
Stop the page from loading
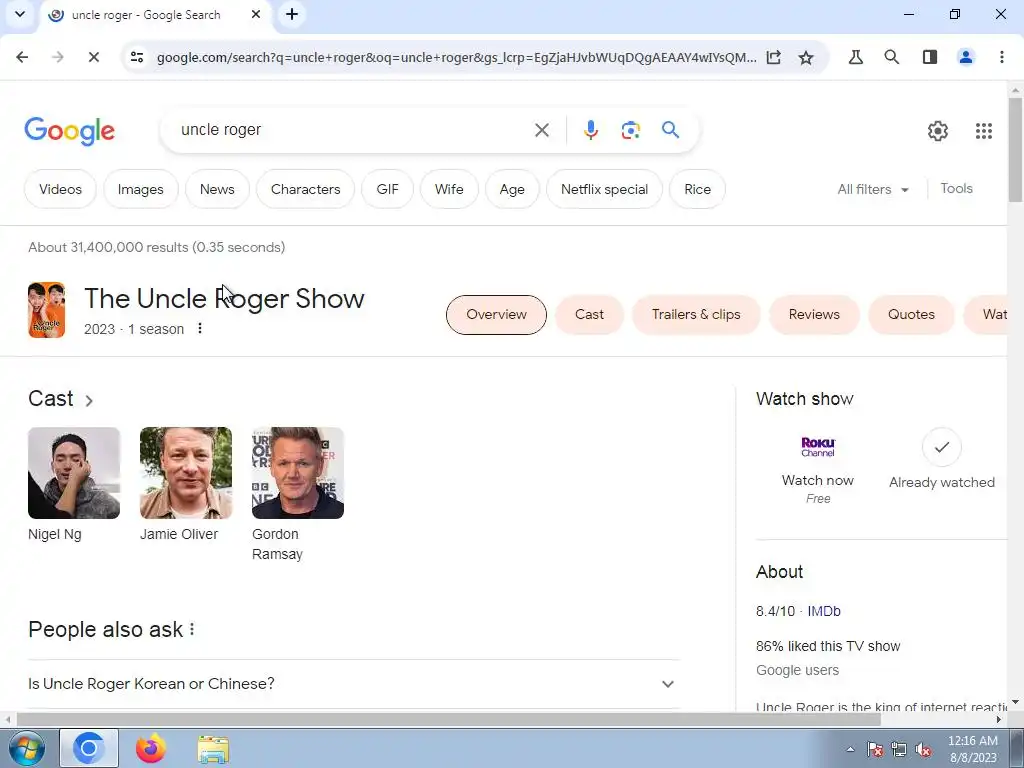(93, 57)
